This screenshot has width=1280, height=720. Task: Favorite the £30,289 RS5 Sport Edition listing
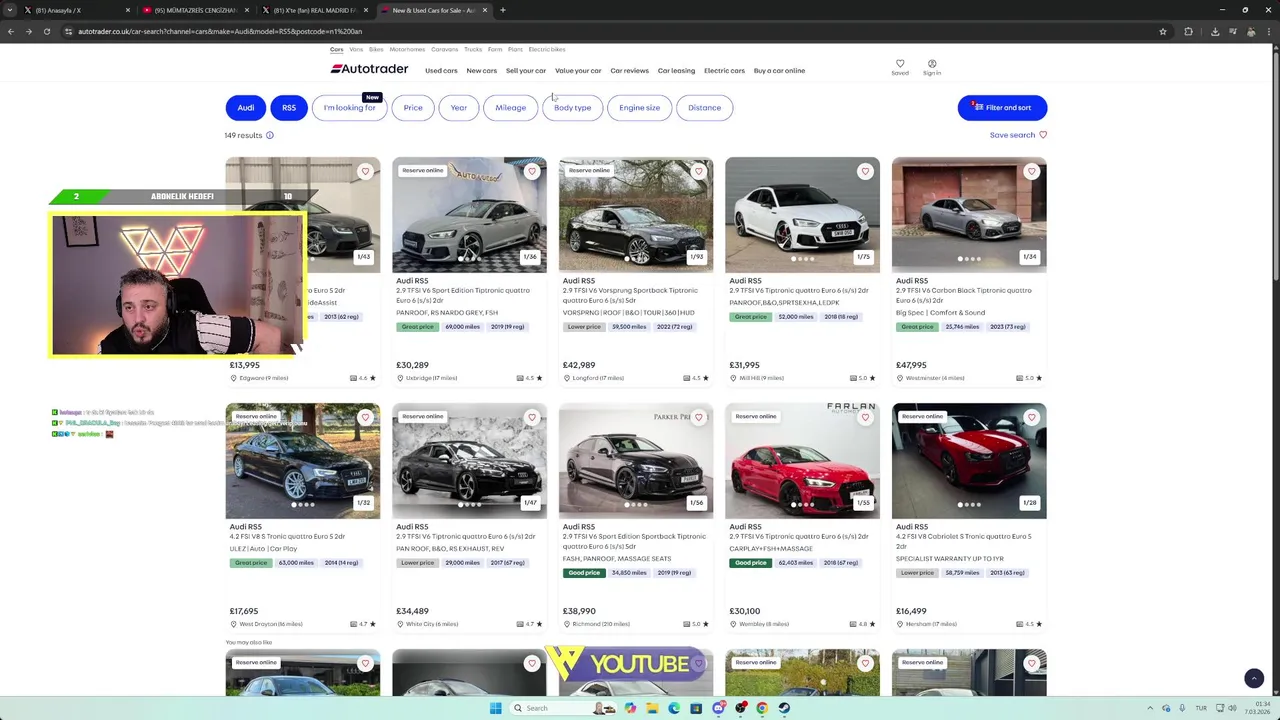click(532, 171)
